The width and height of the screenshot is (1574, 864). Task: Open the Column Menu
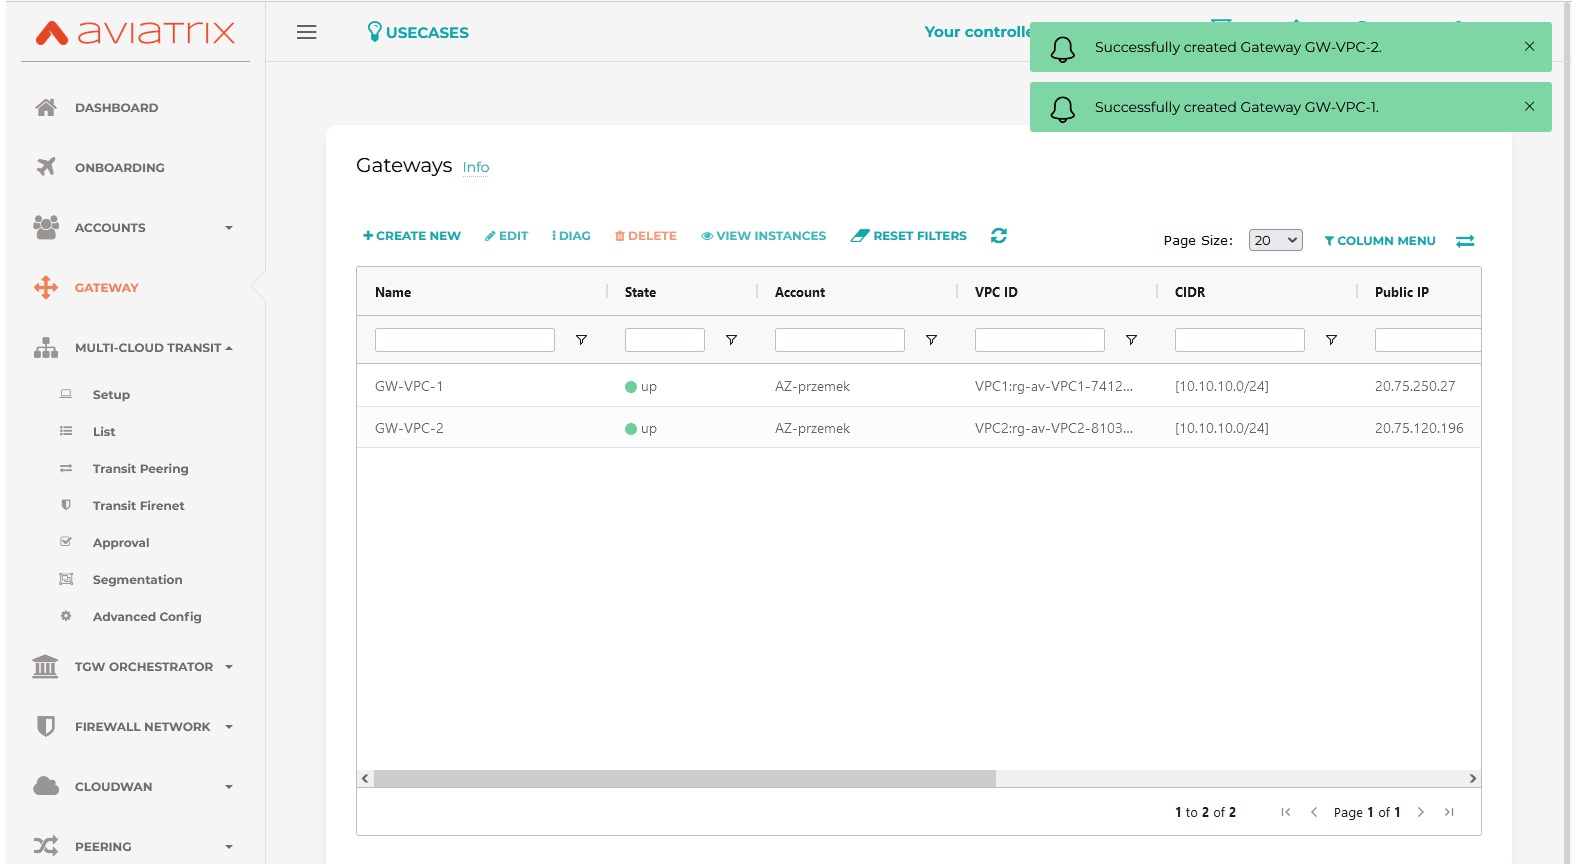[x=1379, y=241]
